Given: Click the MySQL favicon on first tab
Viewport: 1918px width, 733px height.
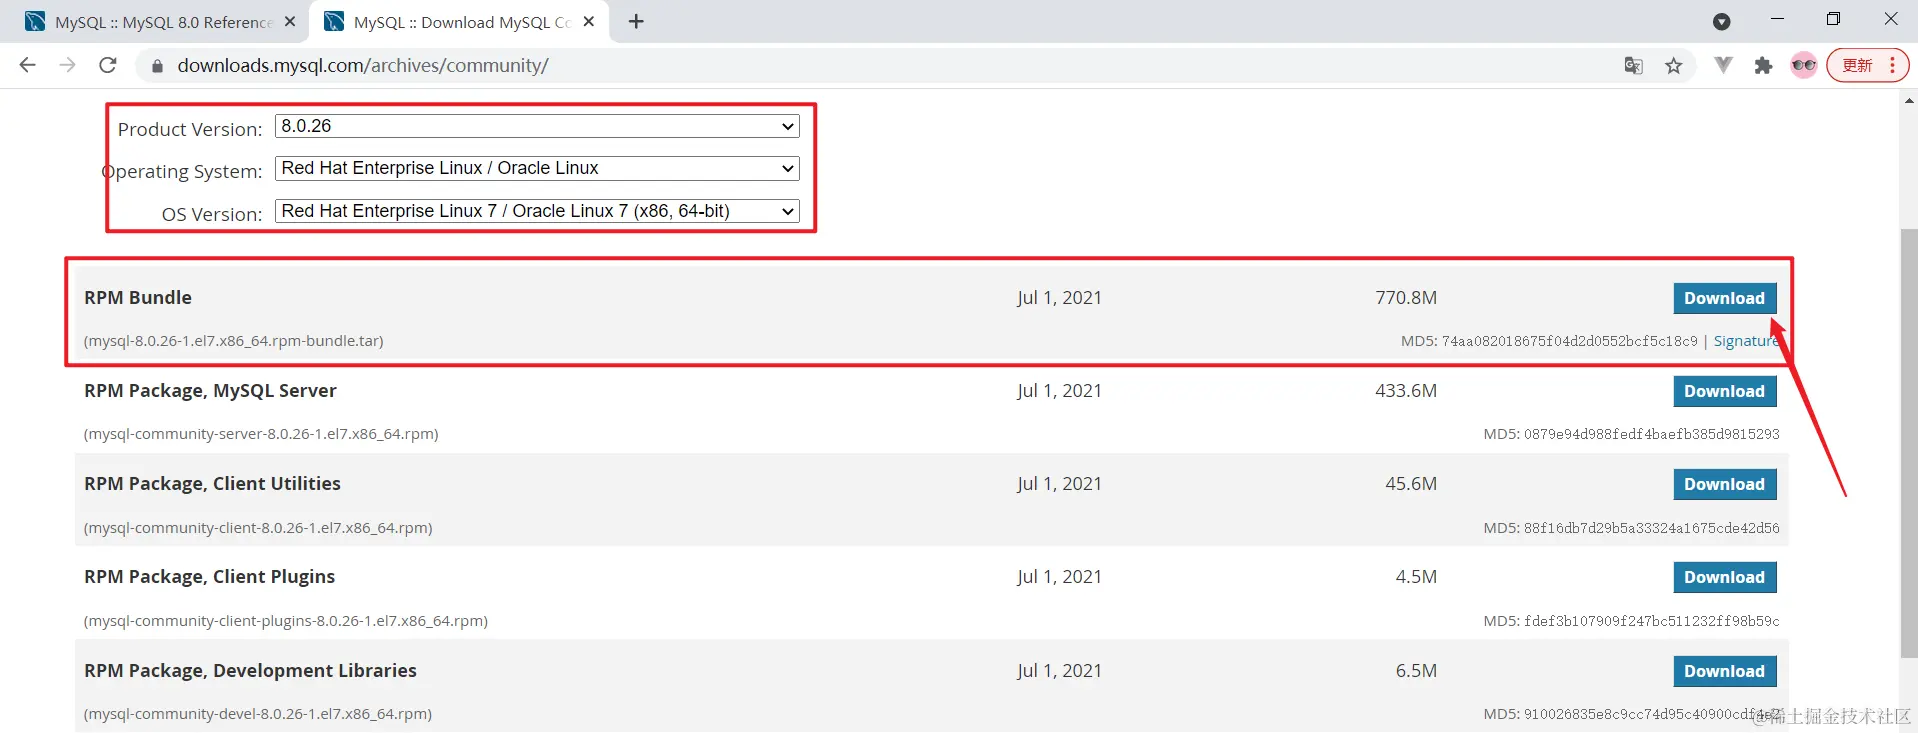Looking at the screenshot, I should [x=35, y=21].
